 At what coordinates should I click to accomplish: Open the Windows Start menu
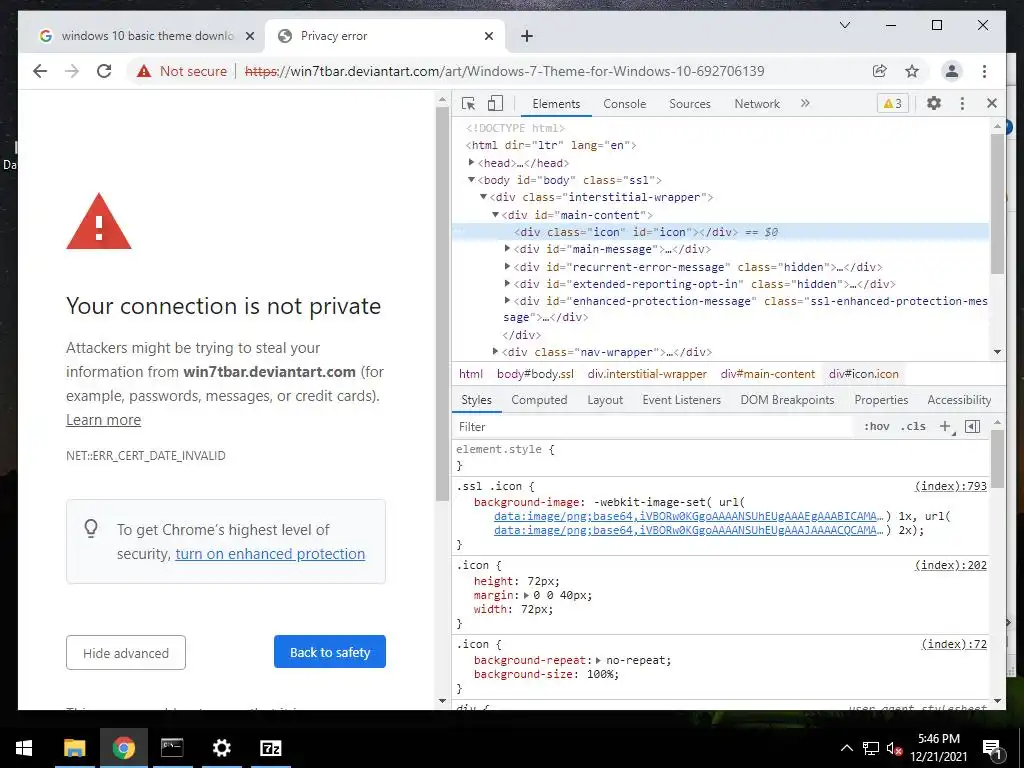(x=24, y=748)
